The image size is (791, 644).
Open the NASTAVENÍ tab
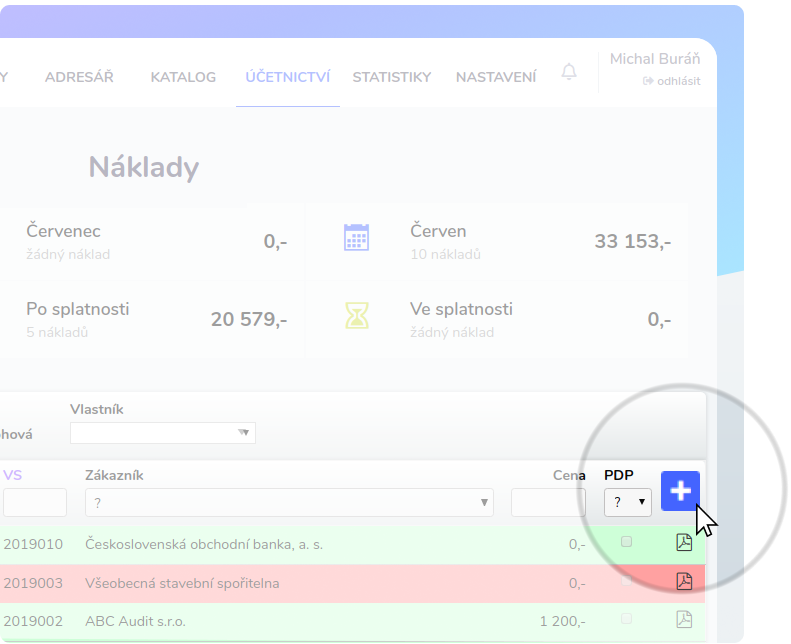point(496,77)
